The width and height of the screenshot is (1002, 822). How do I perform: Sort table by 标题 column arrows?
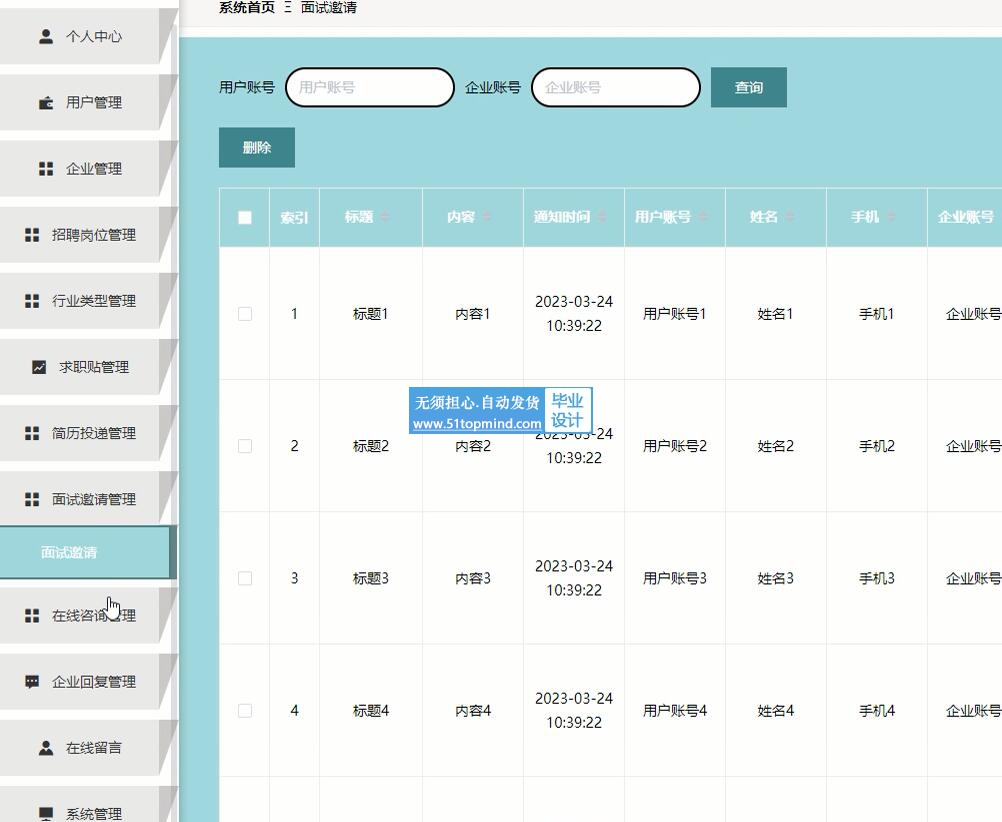point(385,217)
